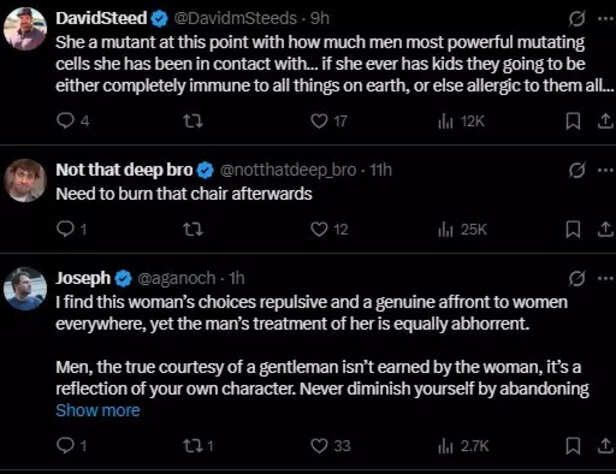The height and width of the screenshot is (474, 616).
Task: Reply to Not that deep bro's tweet
Action: [66, 229]
